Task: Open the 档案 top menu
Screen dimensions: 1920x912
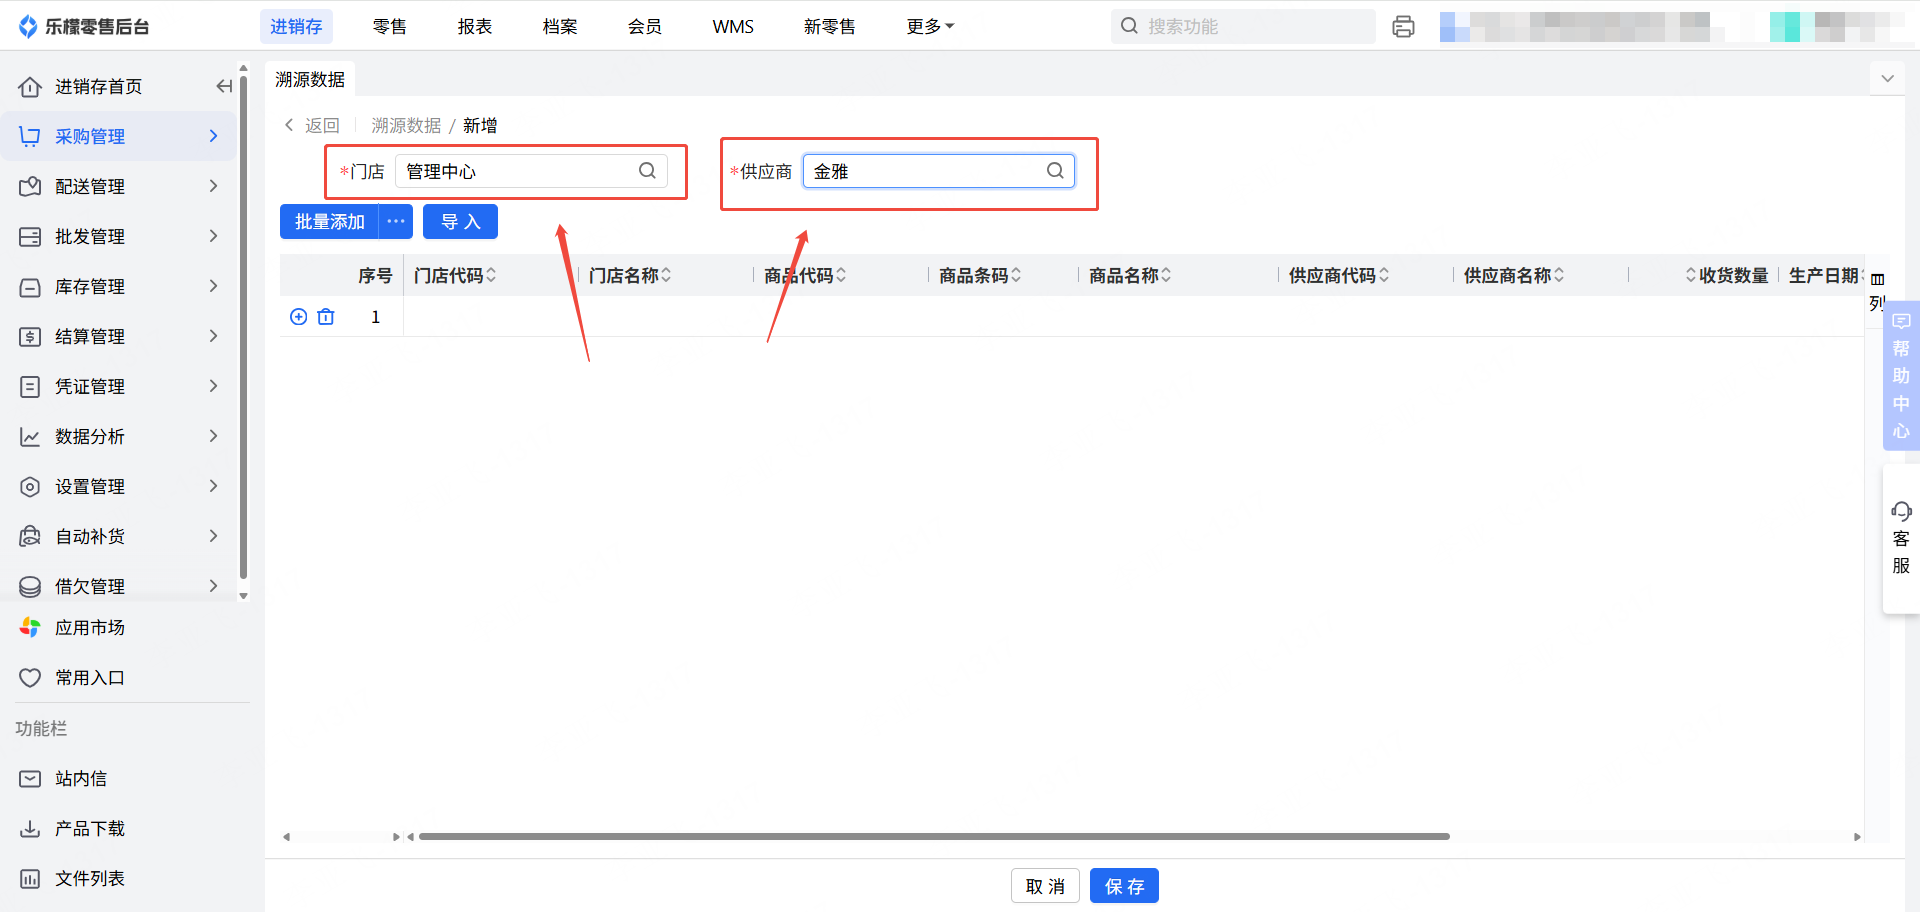Action: coord(560,27)
